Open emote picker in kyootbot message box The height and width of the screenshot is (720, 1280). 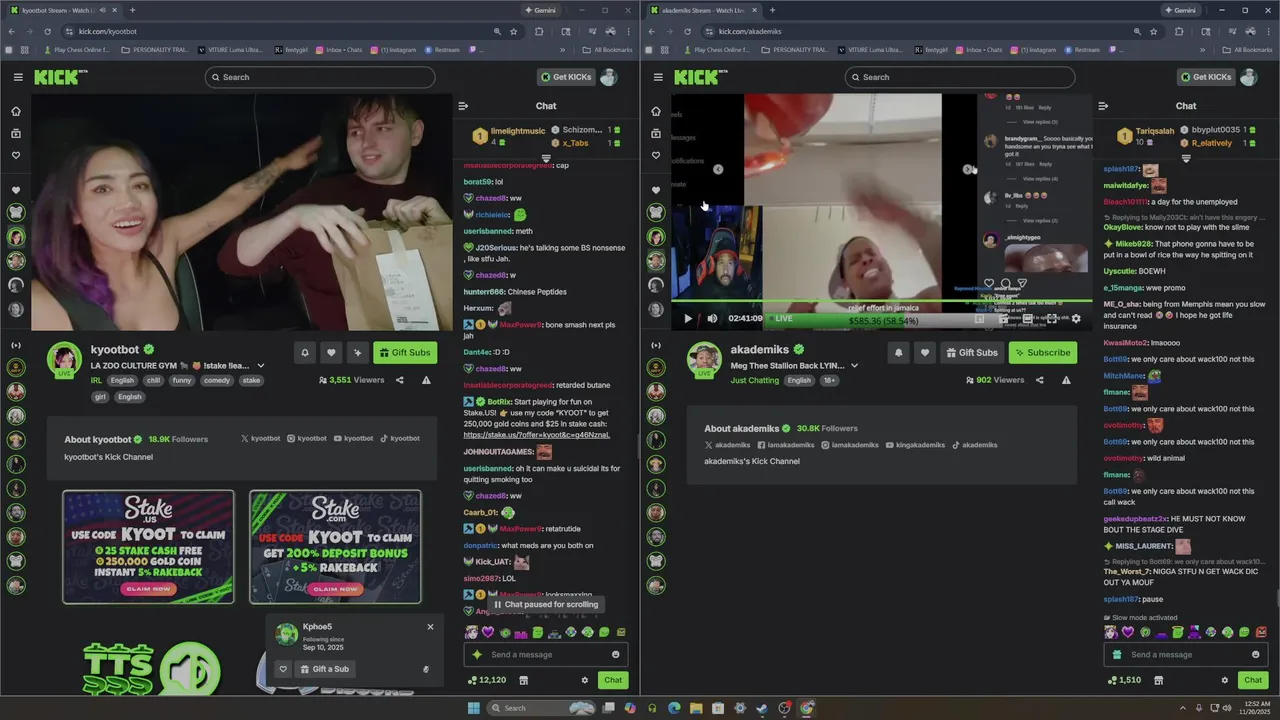click(615, 655)
